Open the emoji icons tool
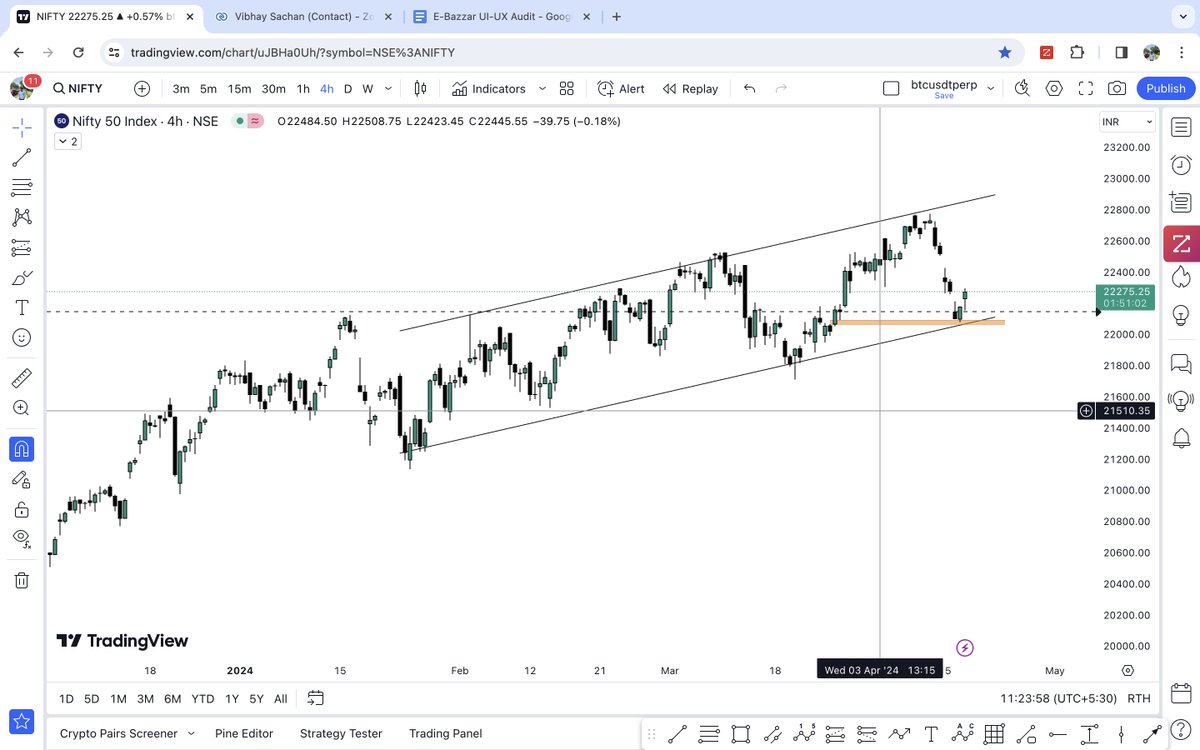 [x=21, y=337]
